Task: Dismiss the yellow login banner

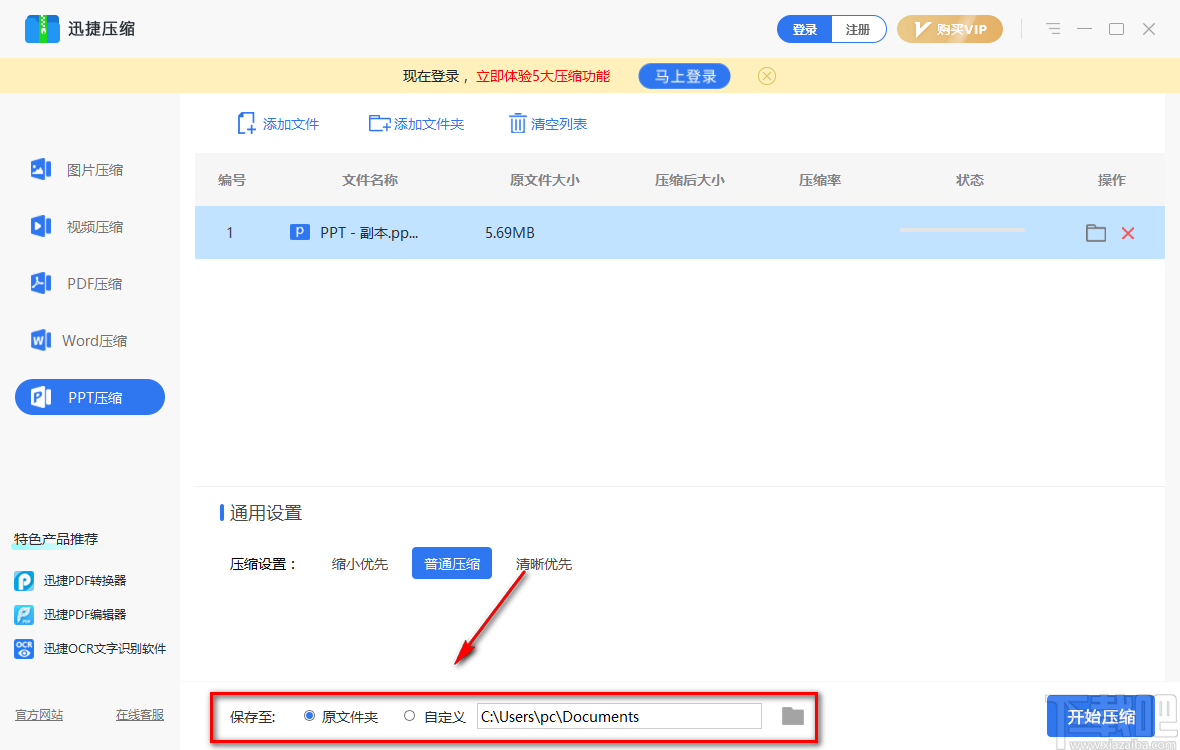Action: tap(766, 76)
